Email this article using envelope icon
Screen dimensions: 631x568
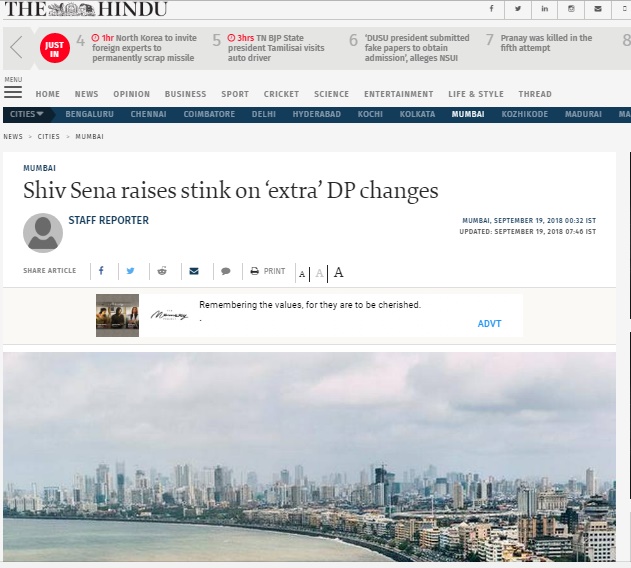194,271
